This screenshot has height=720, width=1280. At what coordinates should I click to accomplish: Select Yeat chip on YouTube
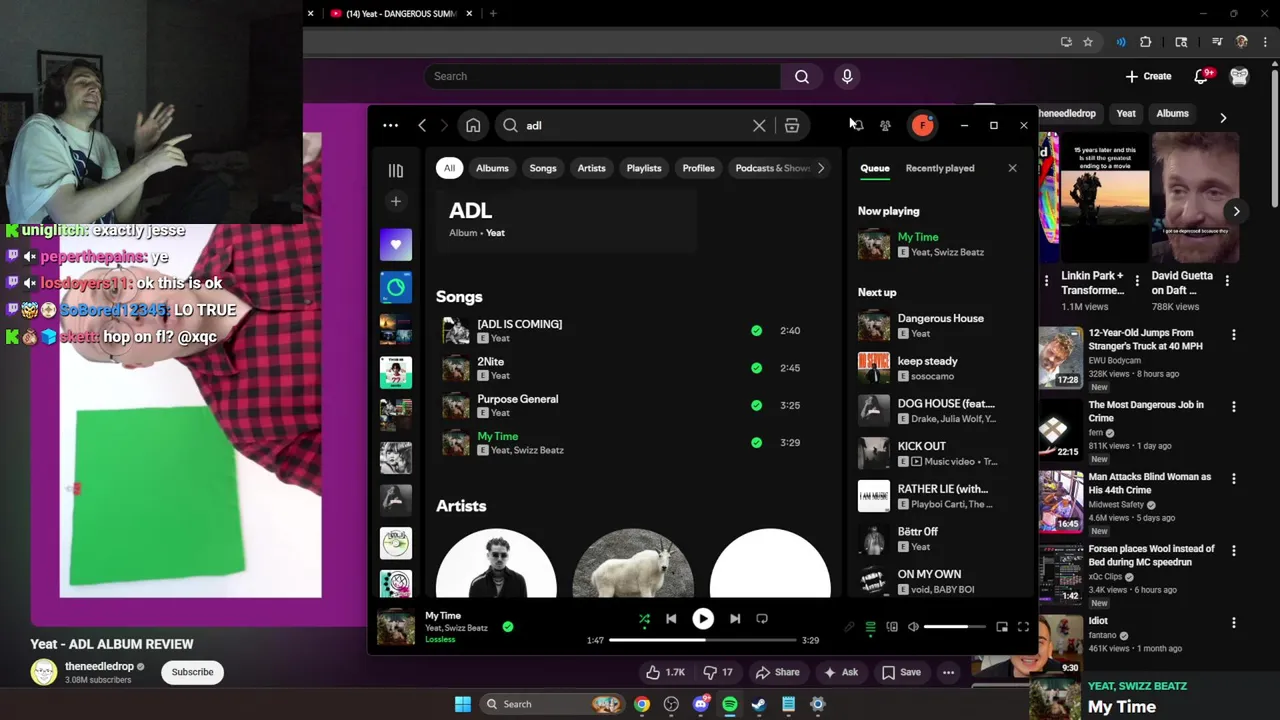(x=1126, y=113)
